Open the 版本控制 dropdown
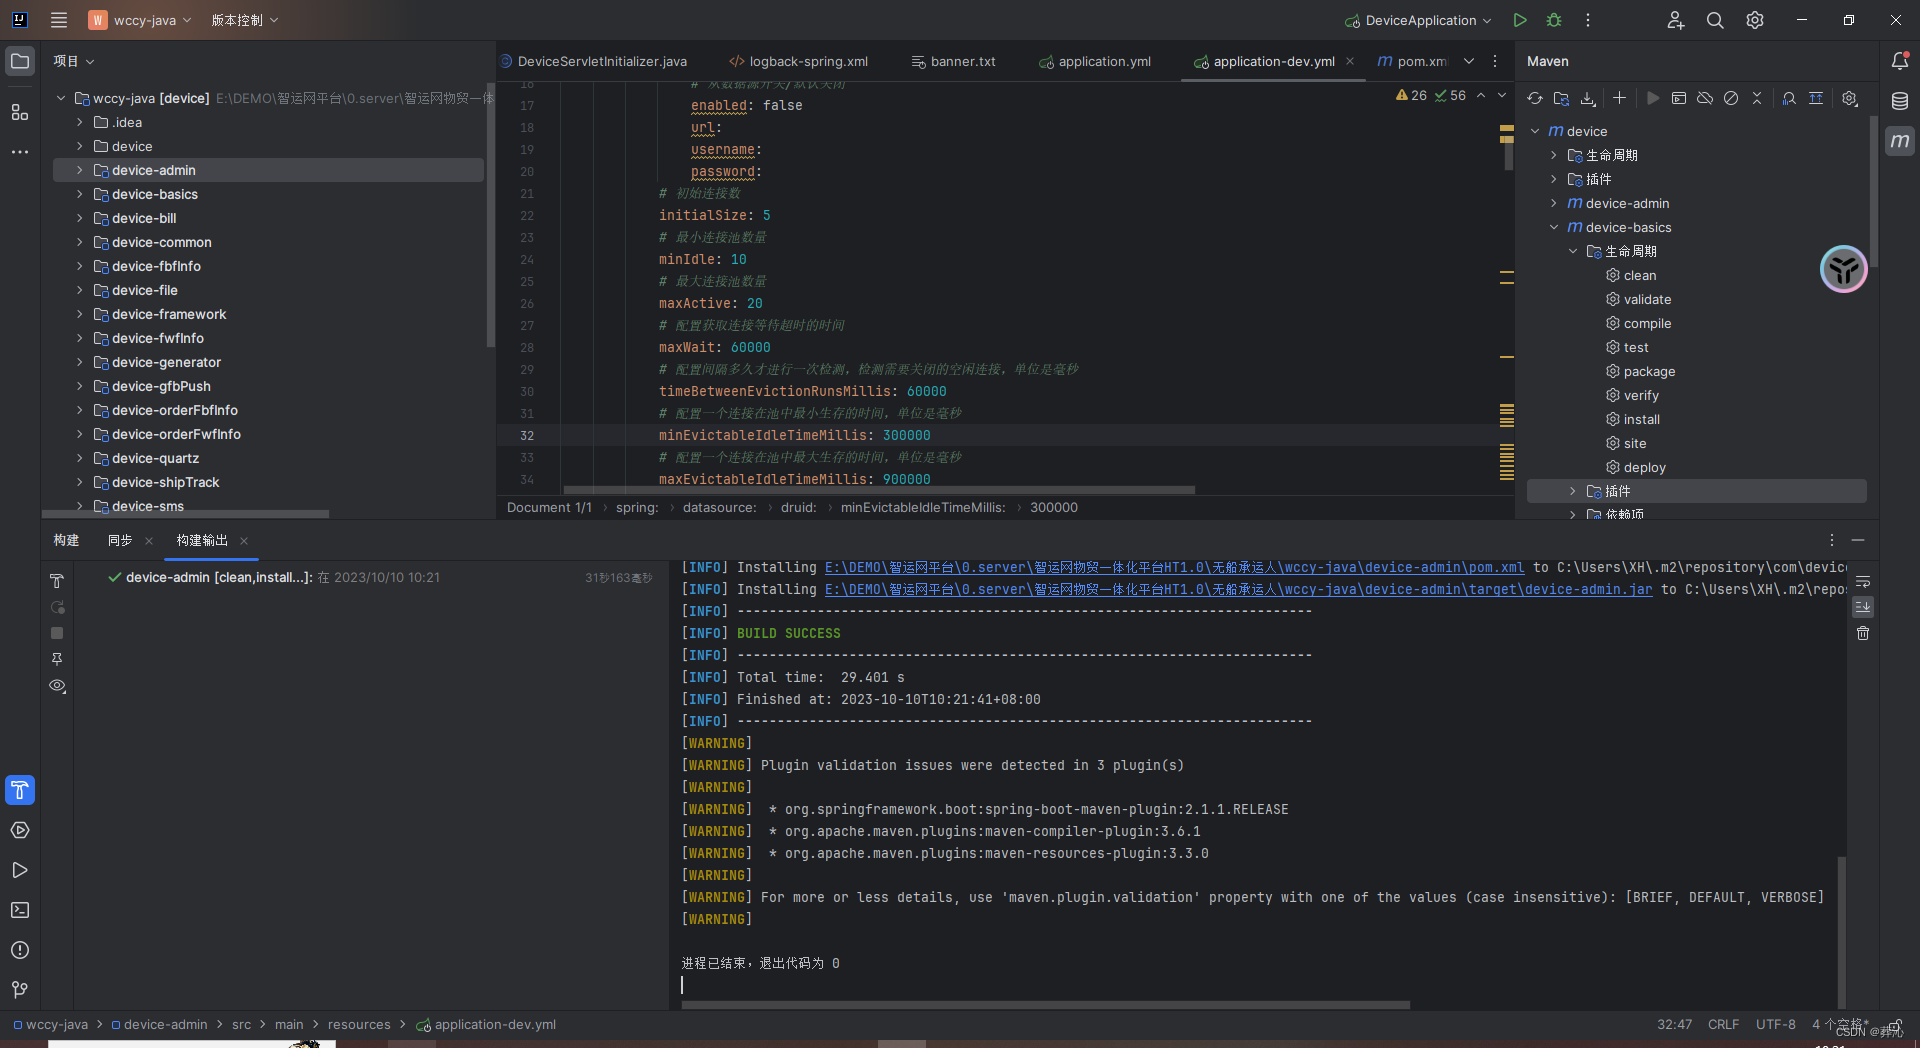This screenshot has height=1048, width=1920. (x=245, y=20)
